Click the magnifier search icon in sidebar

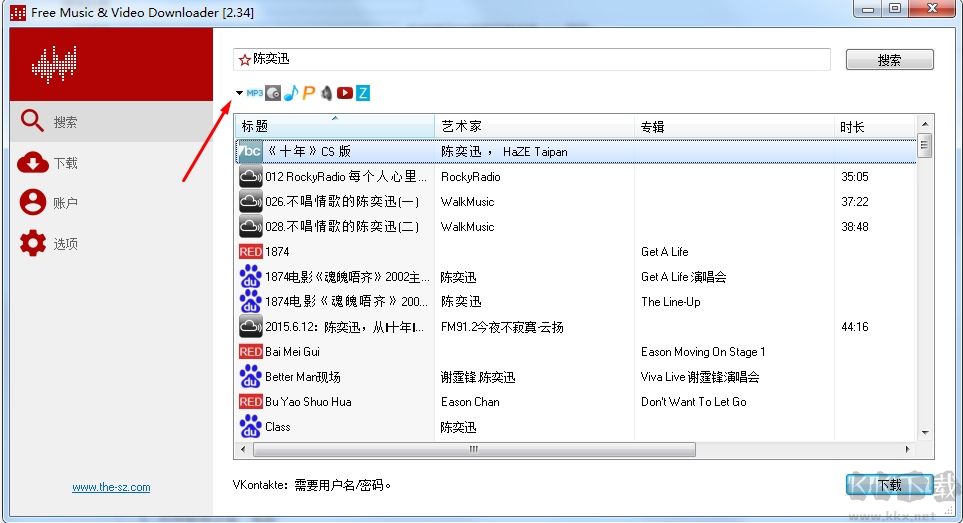click(x=32, y=121)
